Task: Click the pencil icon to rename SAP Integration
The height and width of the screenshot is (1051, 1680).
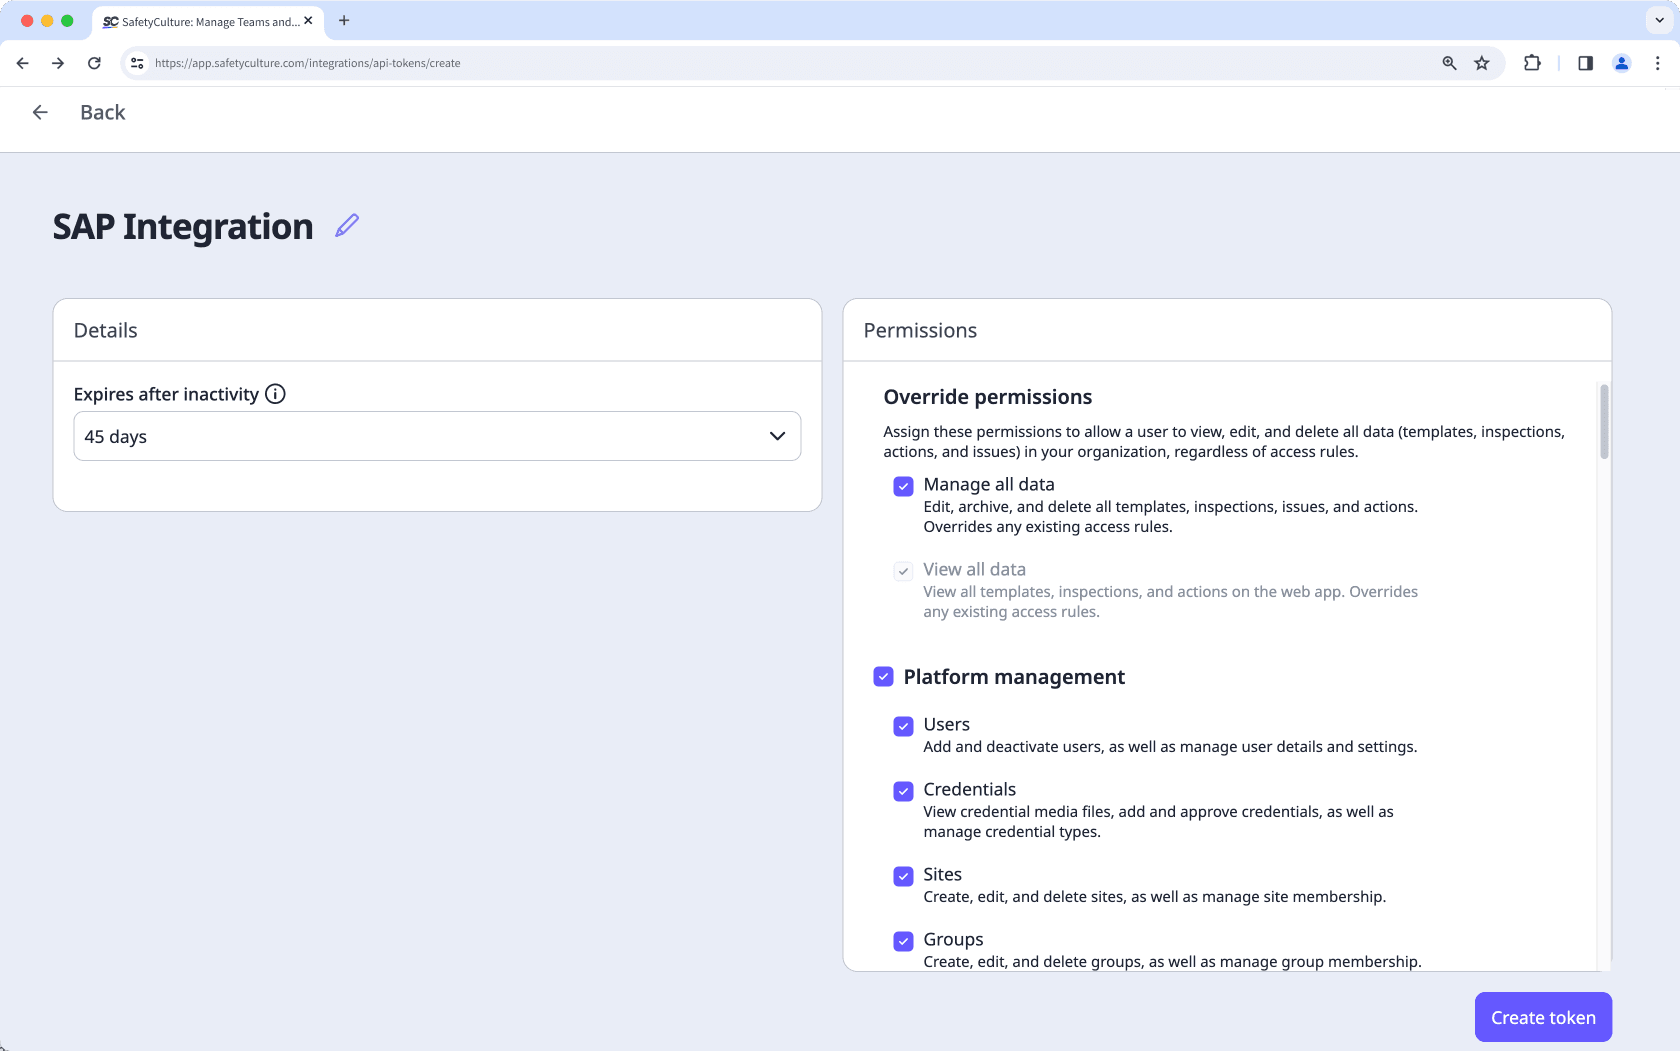Action: click(x=346, y=225)
